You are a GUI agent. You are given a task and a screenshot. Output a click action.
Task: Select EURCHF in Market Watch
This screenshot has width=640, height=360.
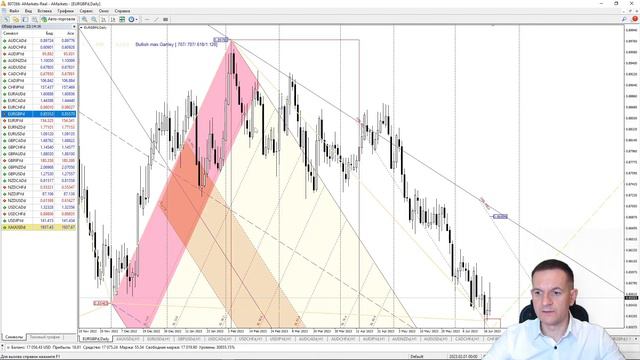pos(39,107)
